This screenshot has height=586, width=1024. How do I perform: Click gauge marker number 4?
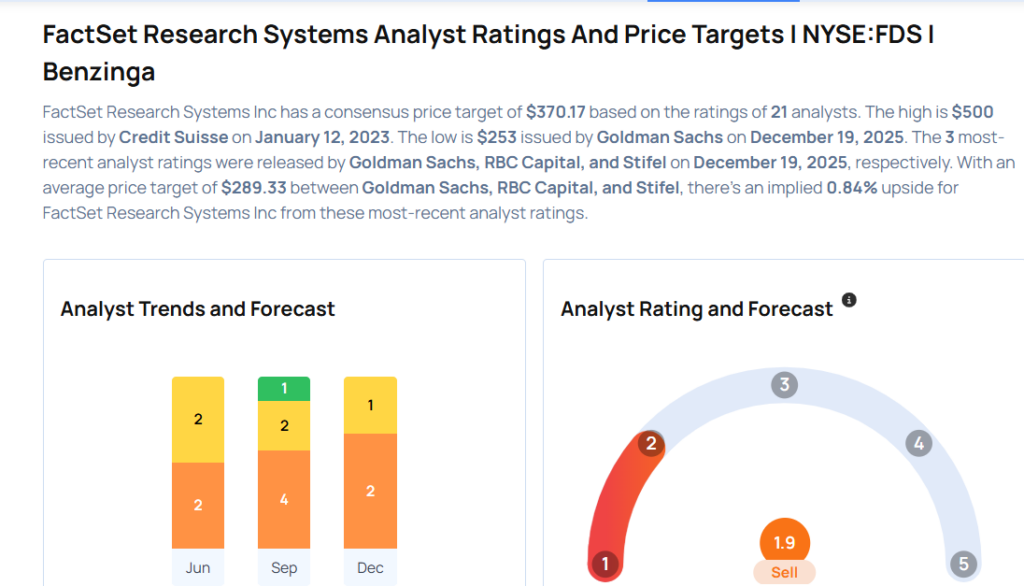click(918, 443)
